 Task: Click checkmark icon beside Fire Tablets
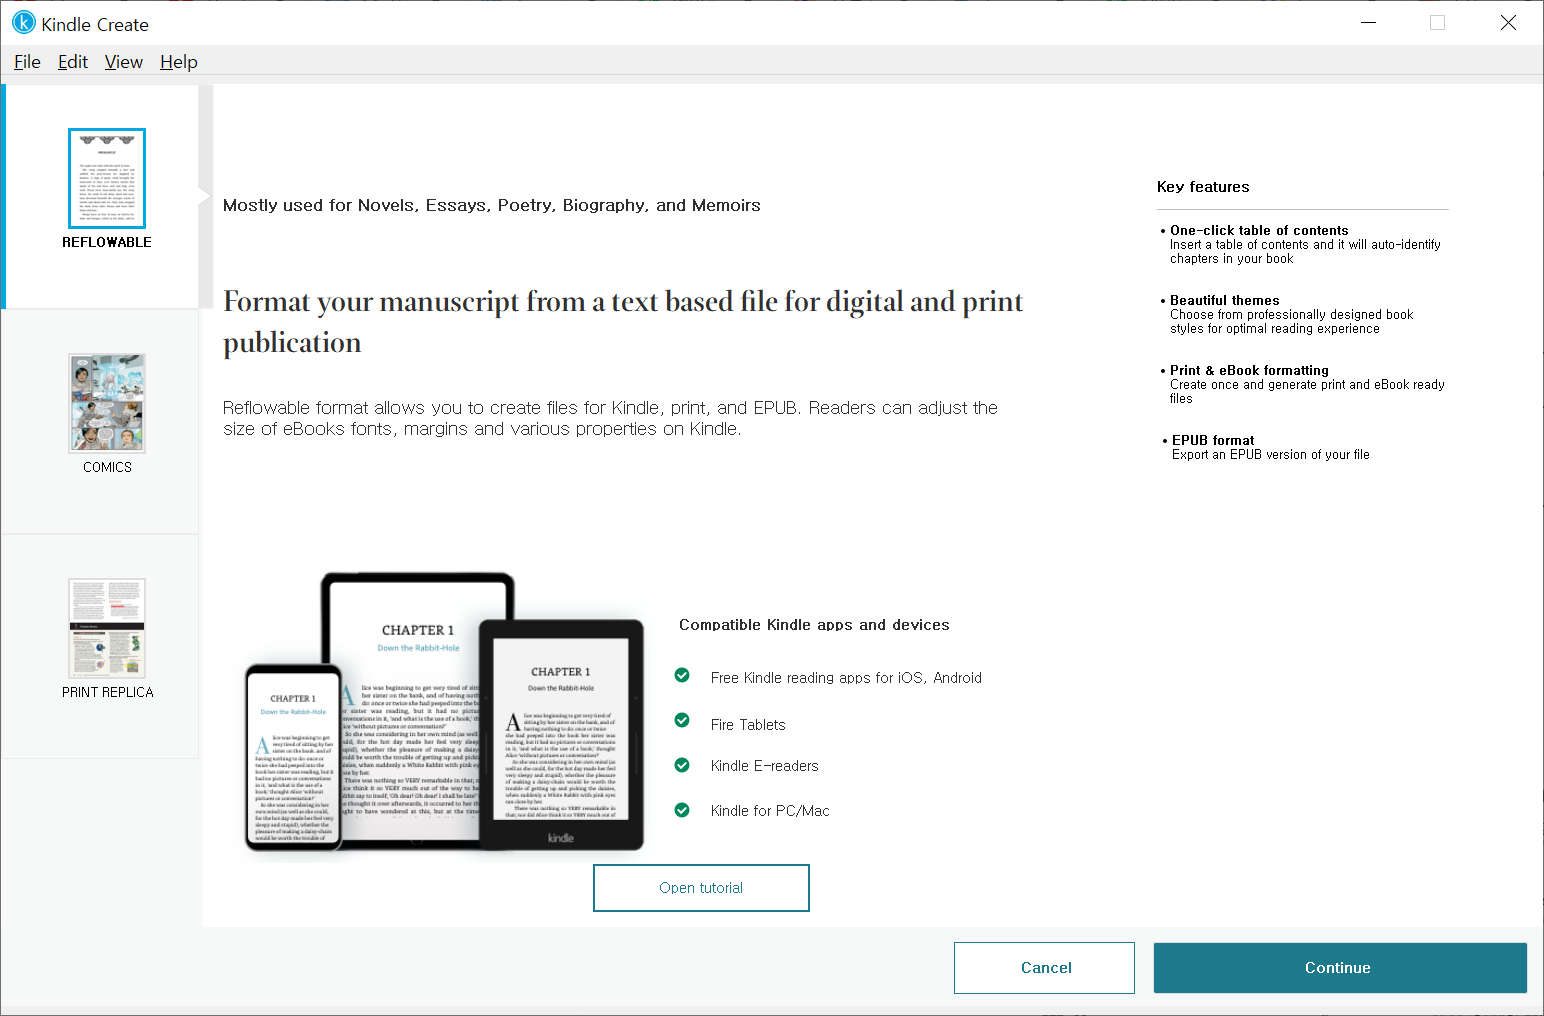(x=682, y=720)
